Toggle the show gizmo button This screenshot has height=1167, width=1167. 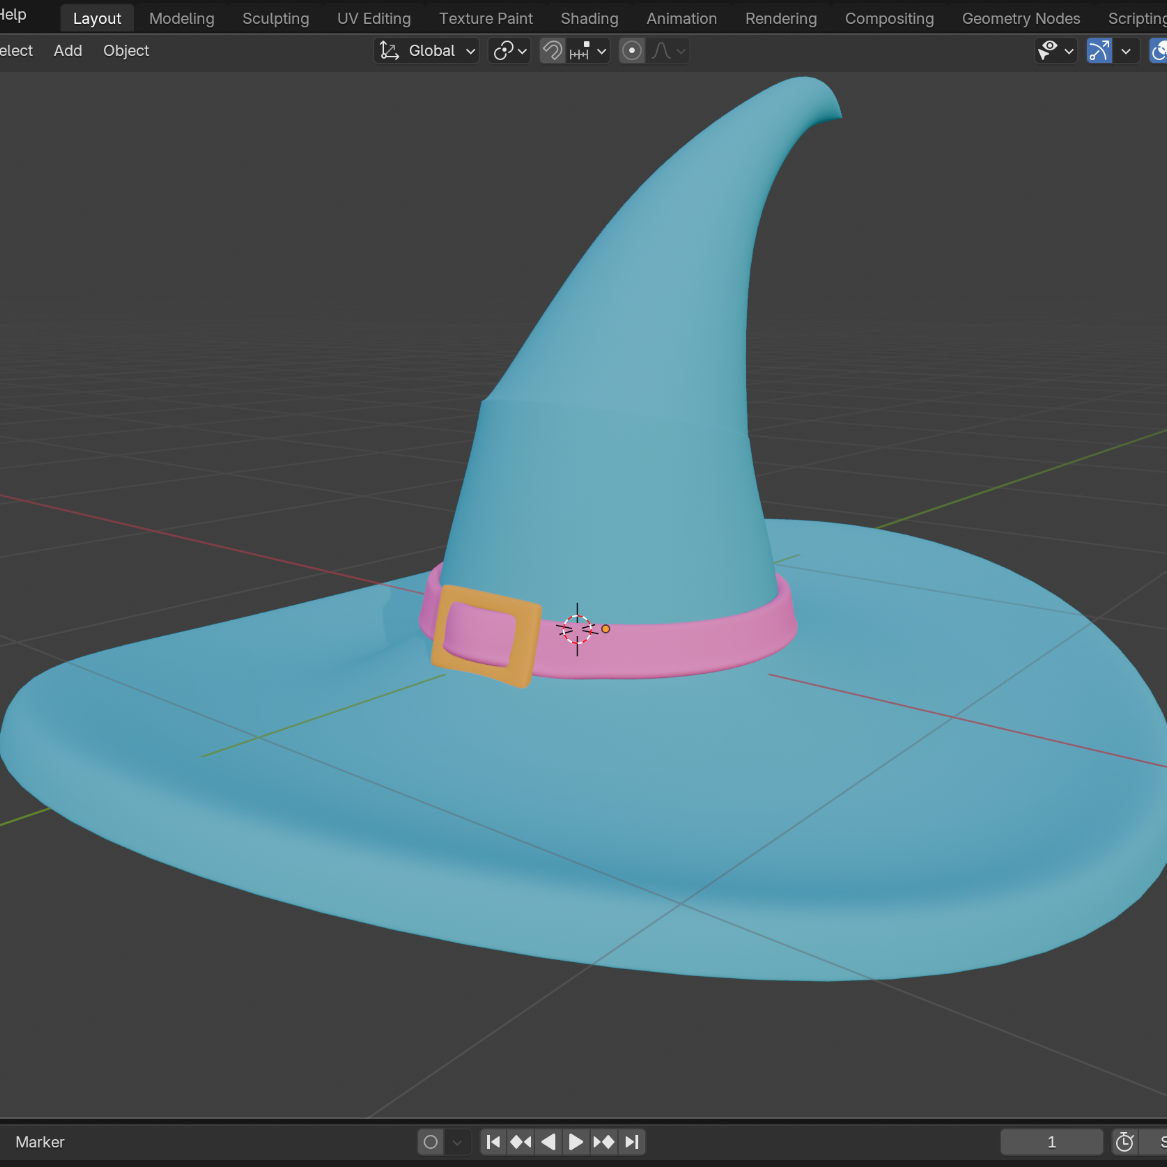pyautogui.click(x=1099, y=51)
